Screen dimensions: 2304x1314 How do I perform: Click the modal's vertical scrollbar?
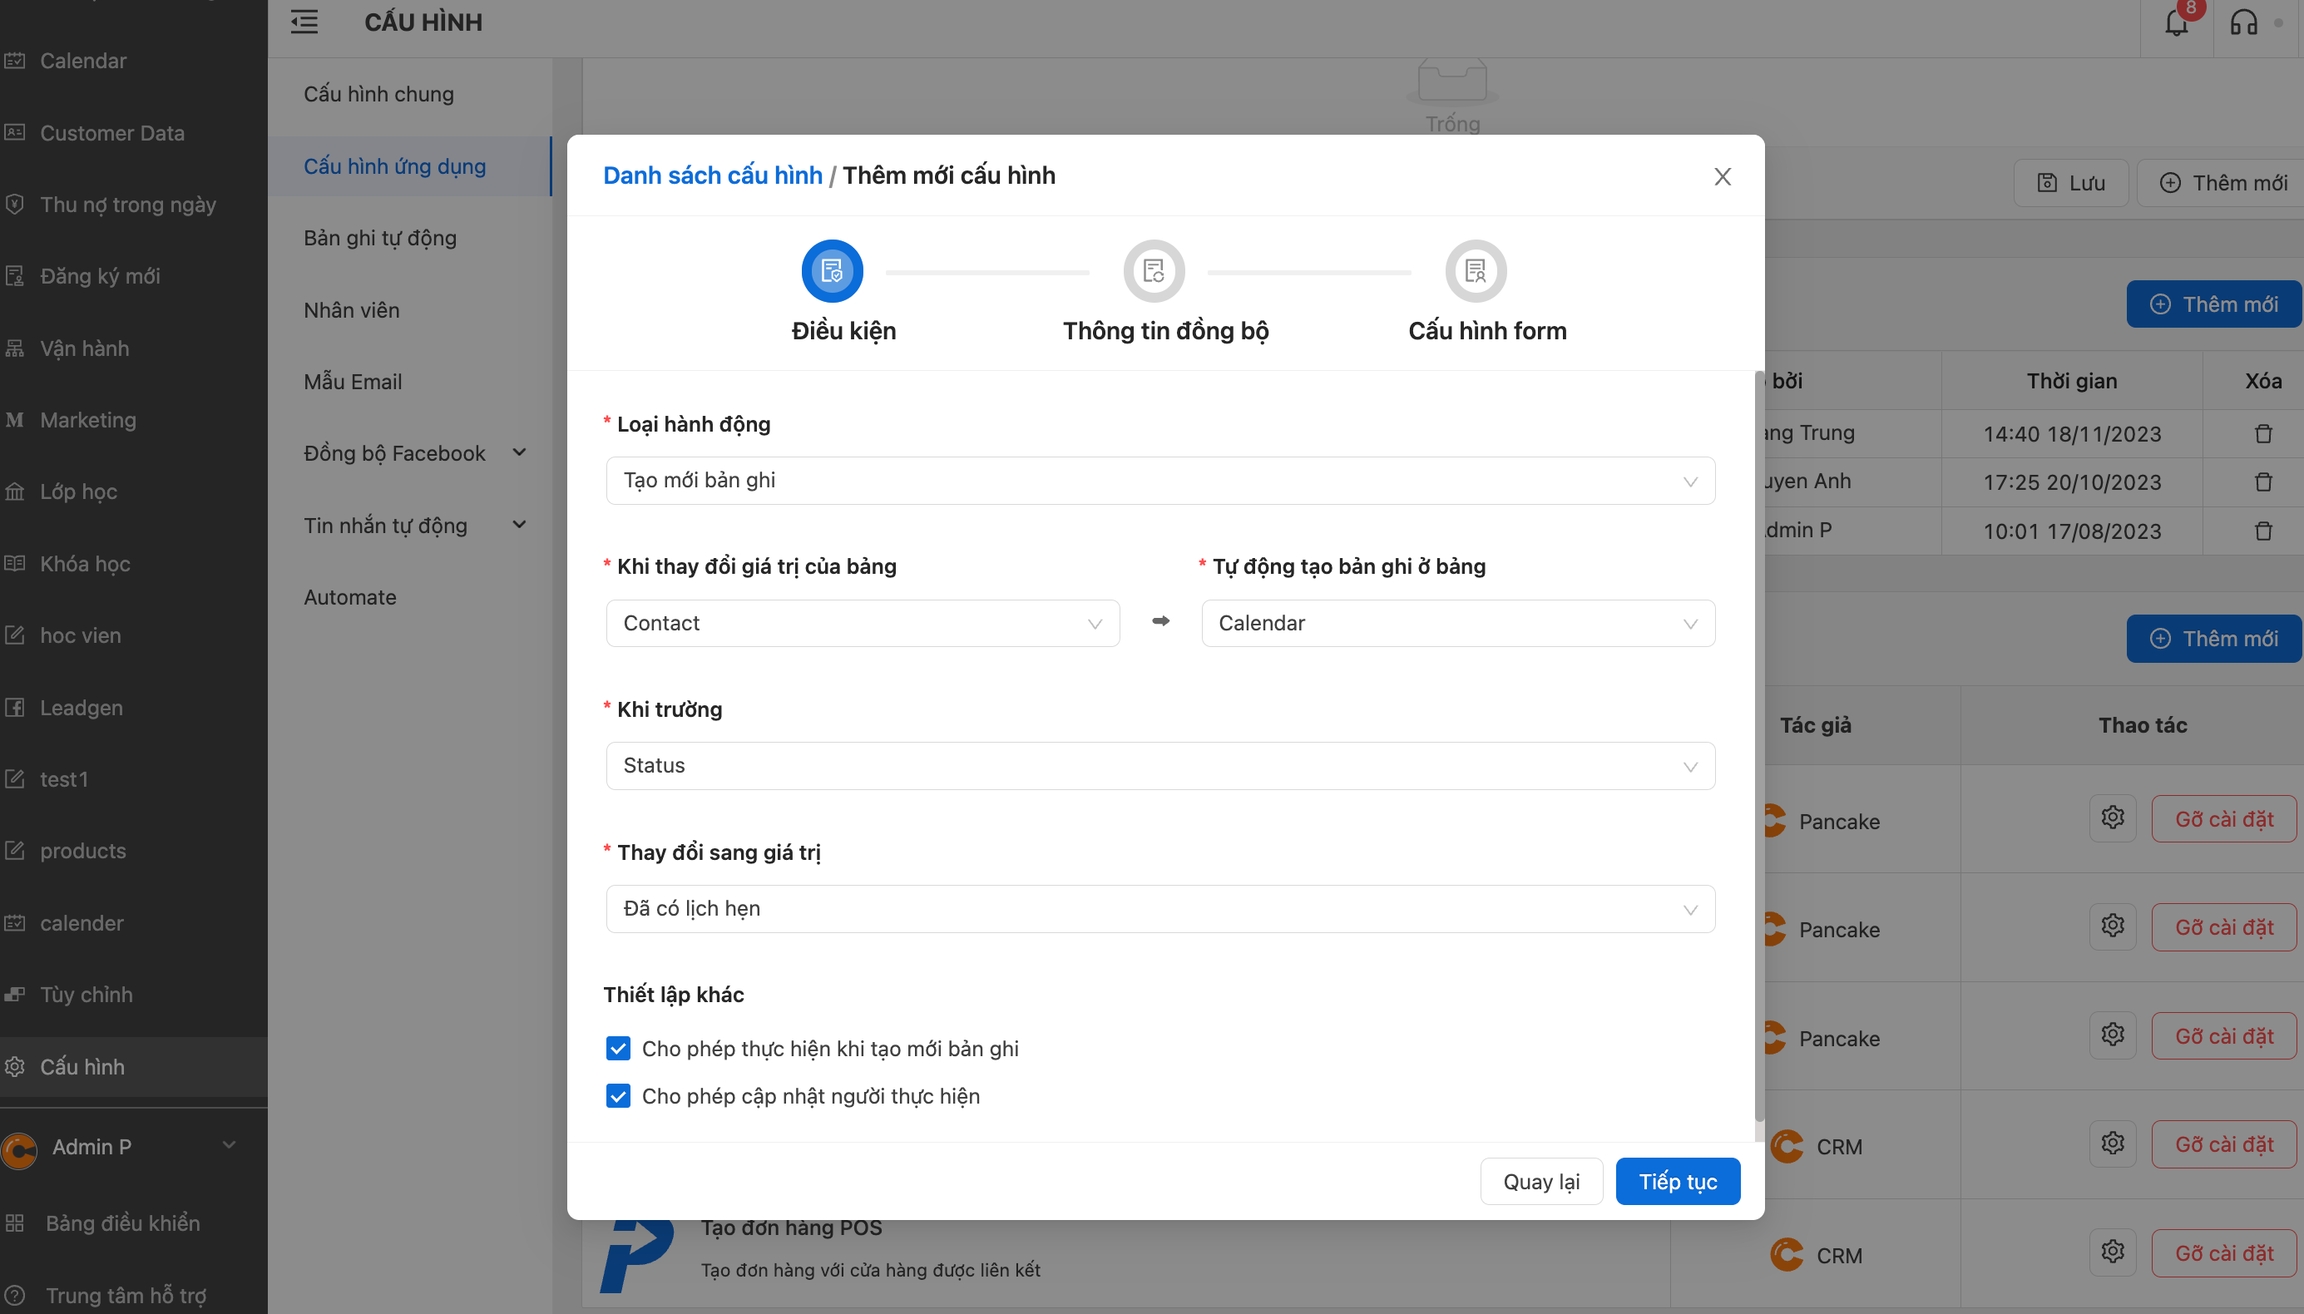(x=1758, y=745)
